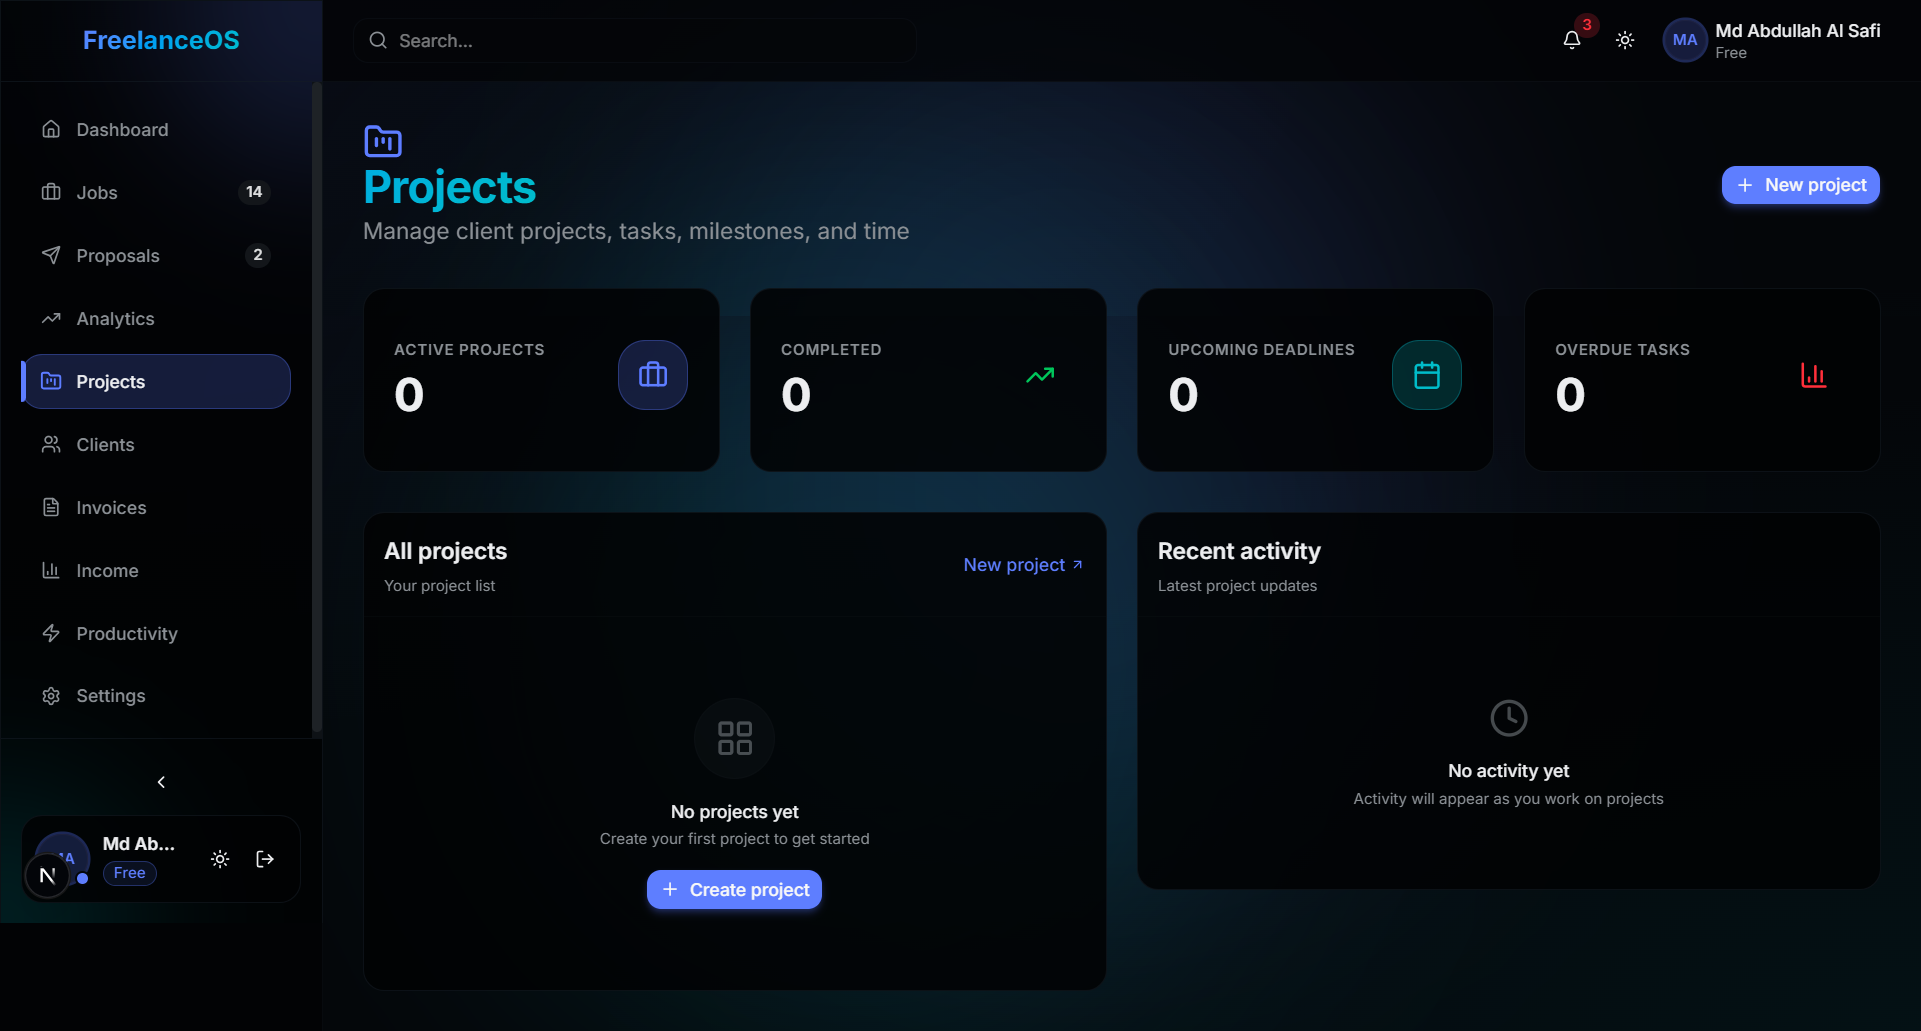Screen dimensions: 1921x1031
Task: Open the notifications bell icon
Action: 1571,40
